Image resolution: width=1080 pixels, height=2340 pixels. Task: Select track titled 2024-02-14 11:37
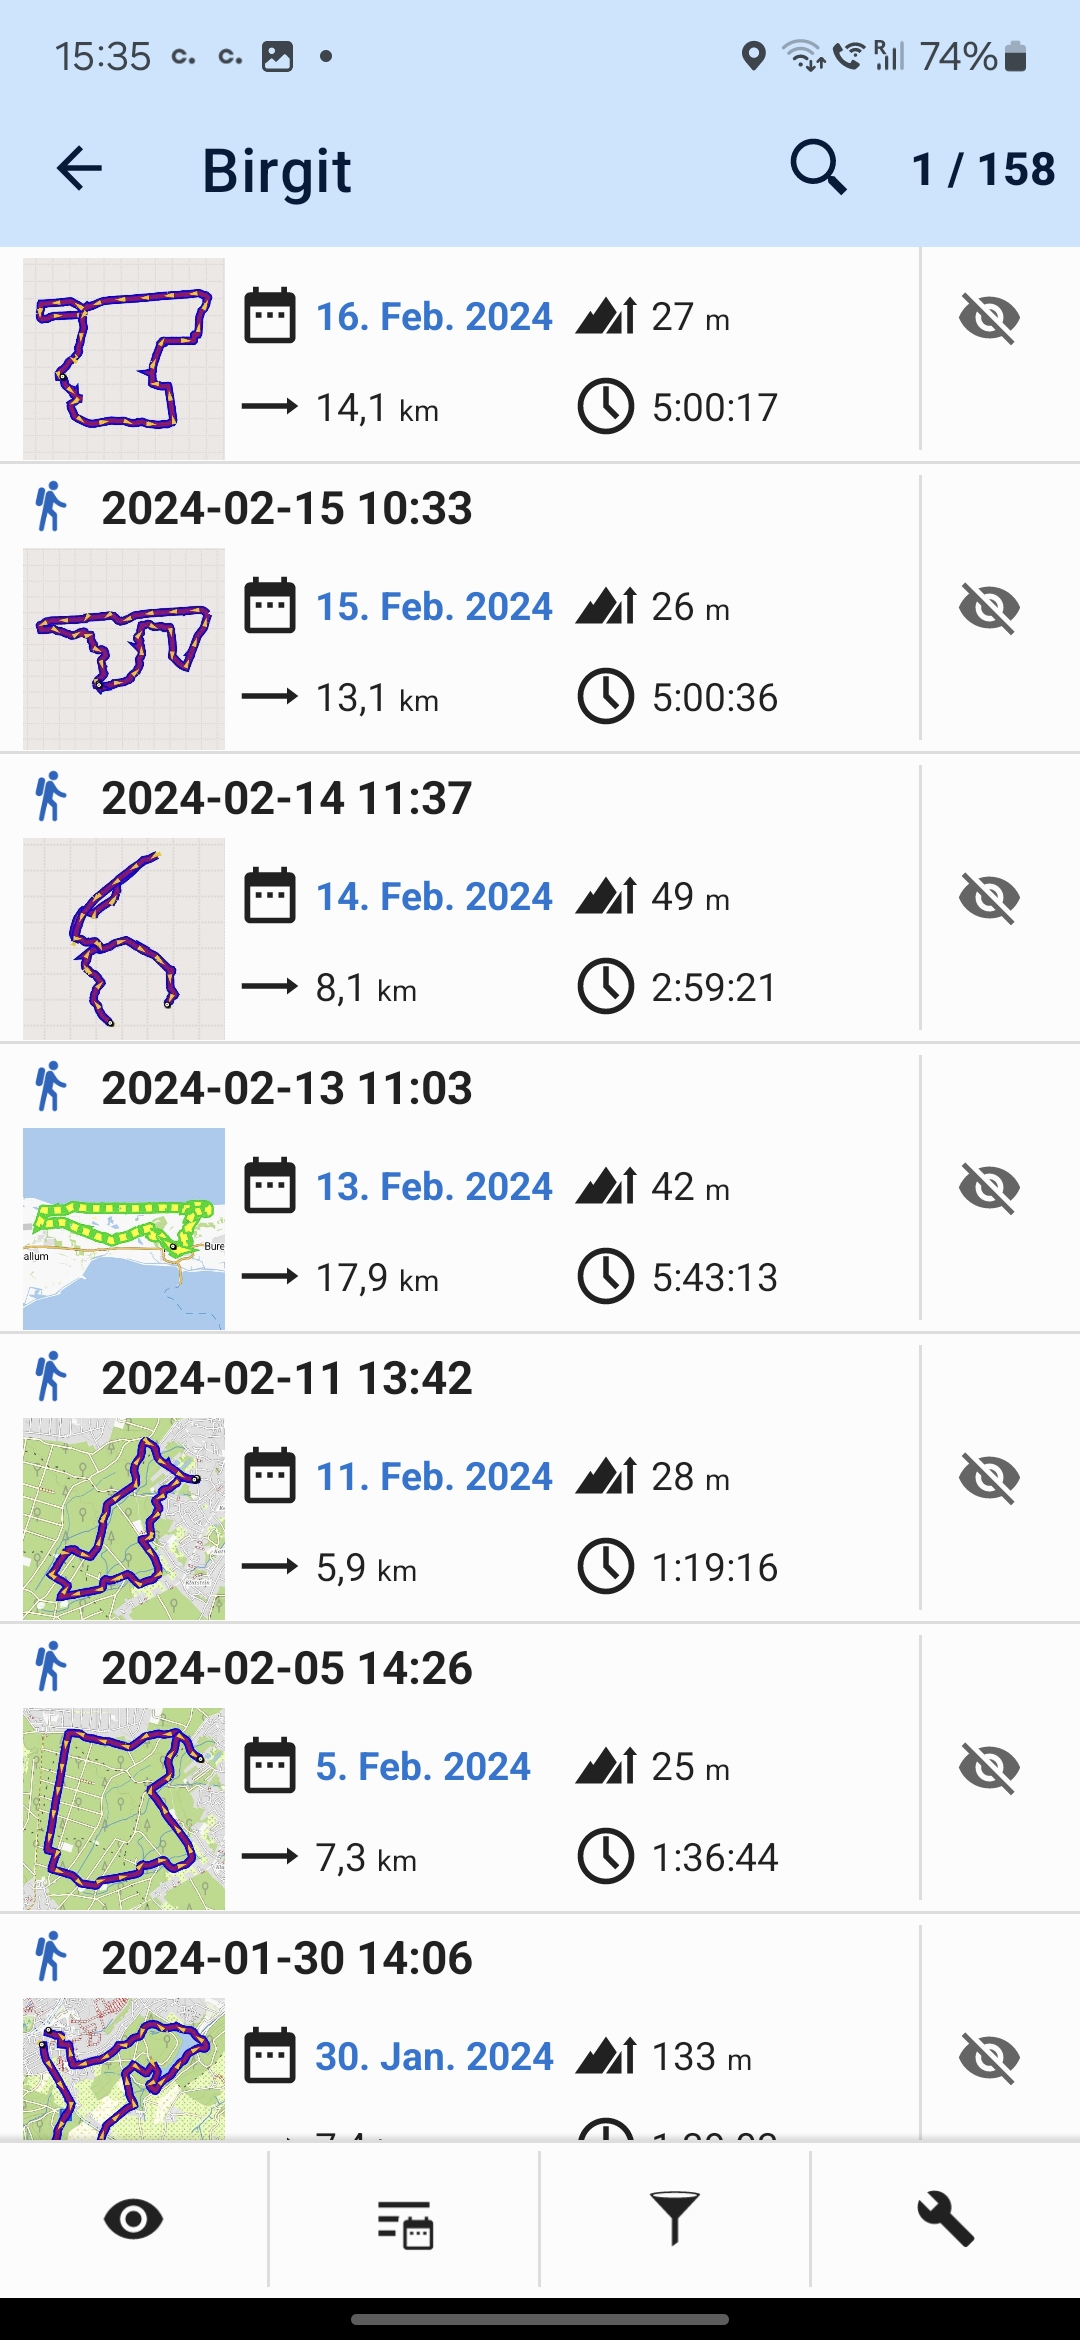(287, 799)
